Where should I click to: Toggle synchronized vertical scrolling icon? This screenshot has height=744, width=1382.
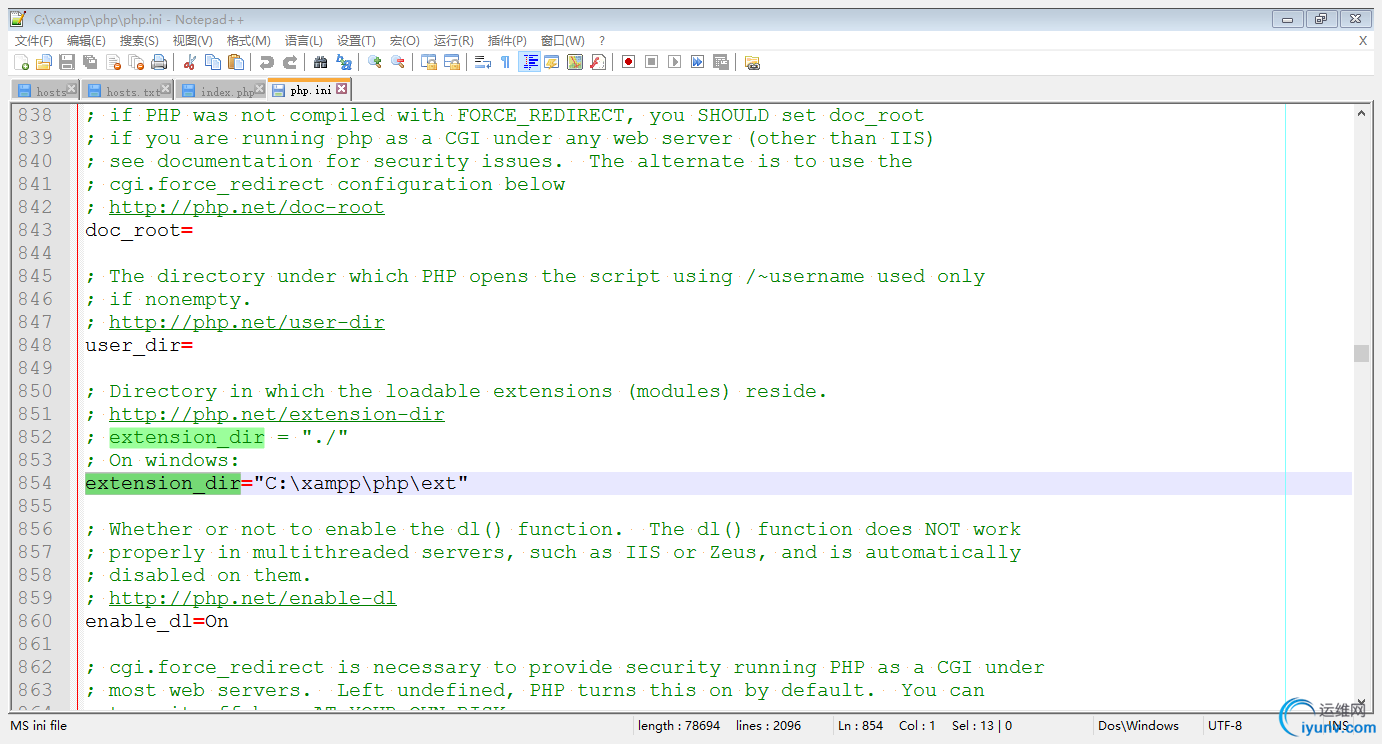pyautogui.click(x=428, y=62)
